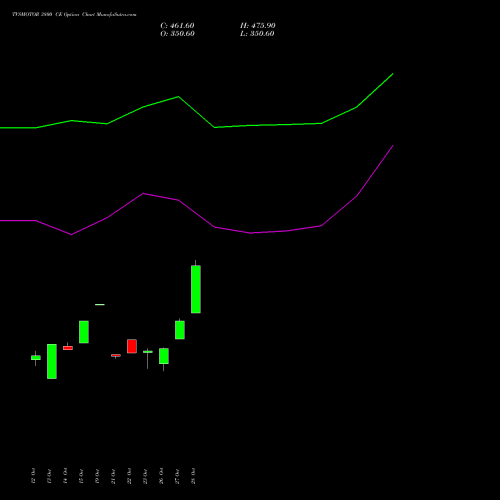Click the tiny red candle for 21 Oct
The height and width of the screenshot is (500, 500).
click(x=116, y=356)
